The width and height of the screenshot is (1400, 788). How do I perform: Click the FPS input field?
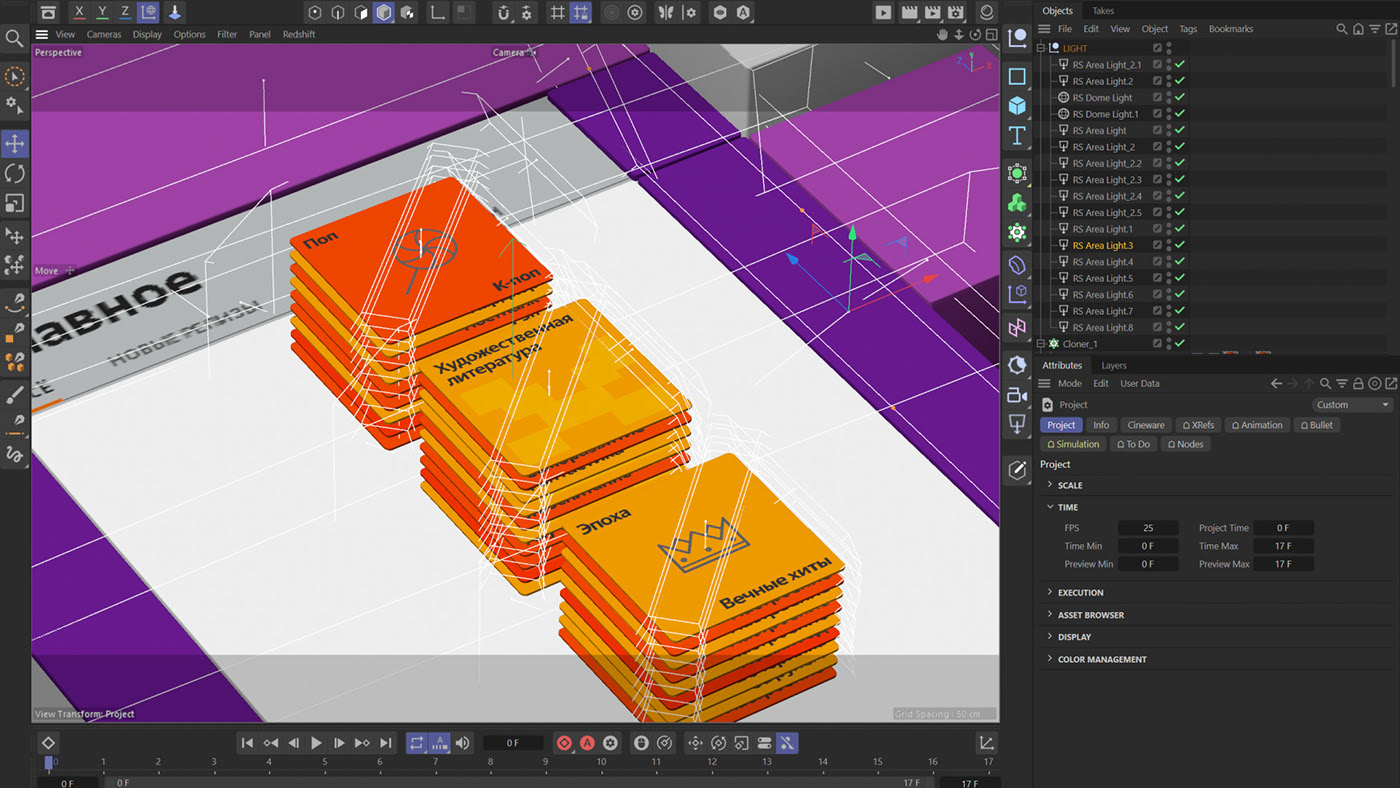point(1148,528)
